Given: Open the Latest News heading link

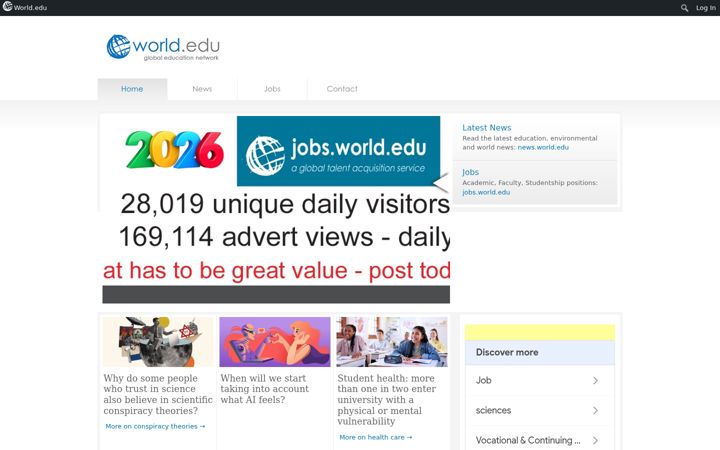Looking at the screenshot, I should (x=486, y=128).
